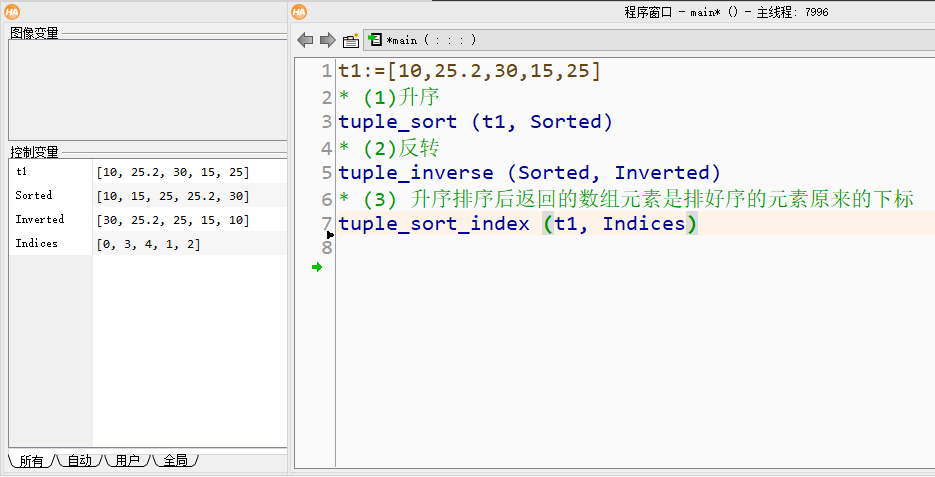
Task: Click line number 5 in the gutter
Action: (x=326, y=172)
